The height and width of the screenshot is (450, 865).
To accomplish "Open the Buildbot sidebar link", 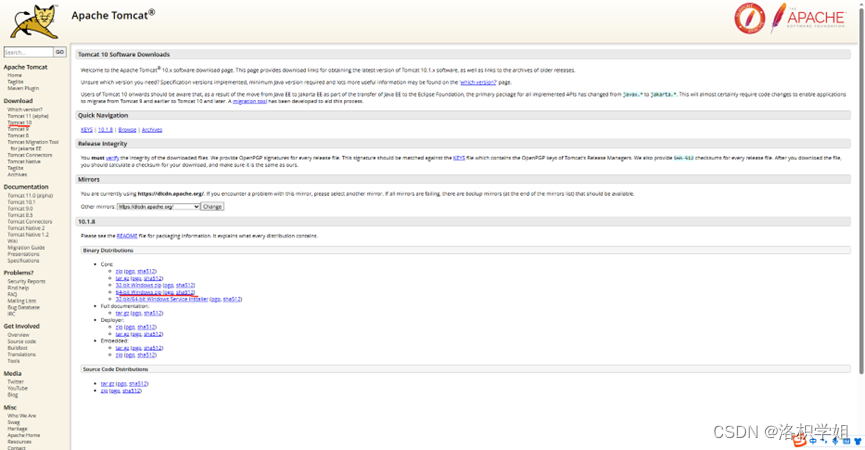I will pyautogui.click(x=17, y=349).
